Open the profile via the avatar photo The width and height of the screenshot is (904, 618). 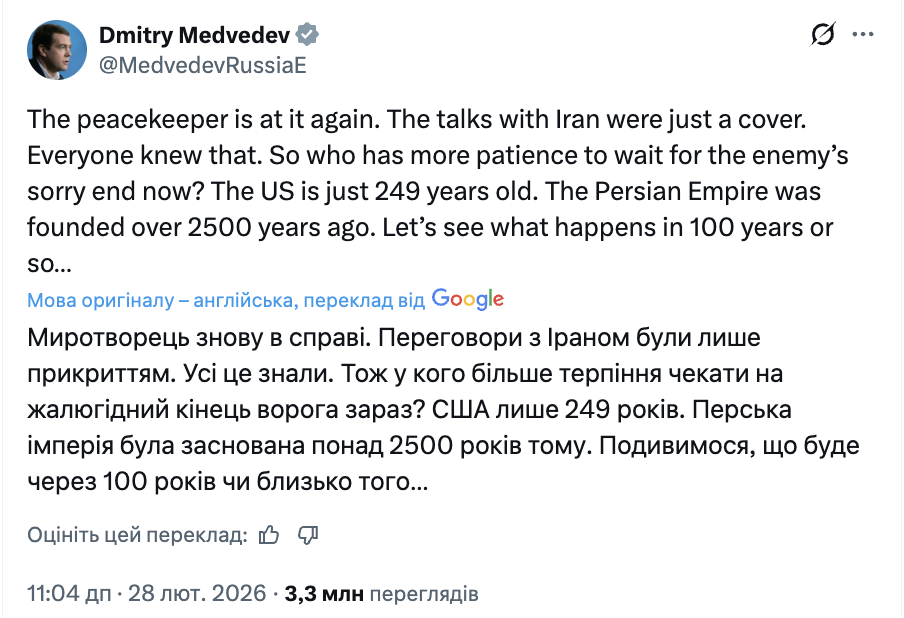(56, 48)
